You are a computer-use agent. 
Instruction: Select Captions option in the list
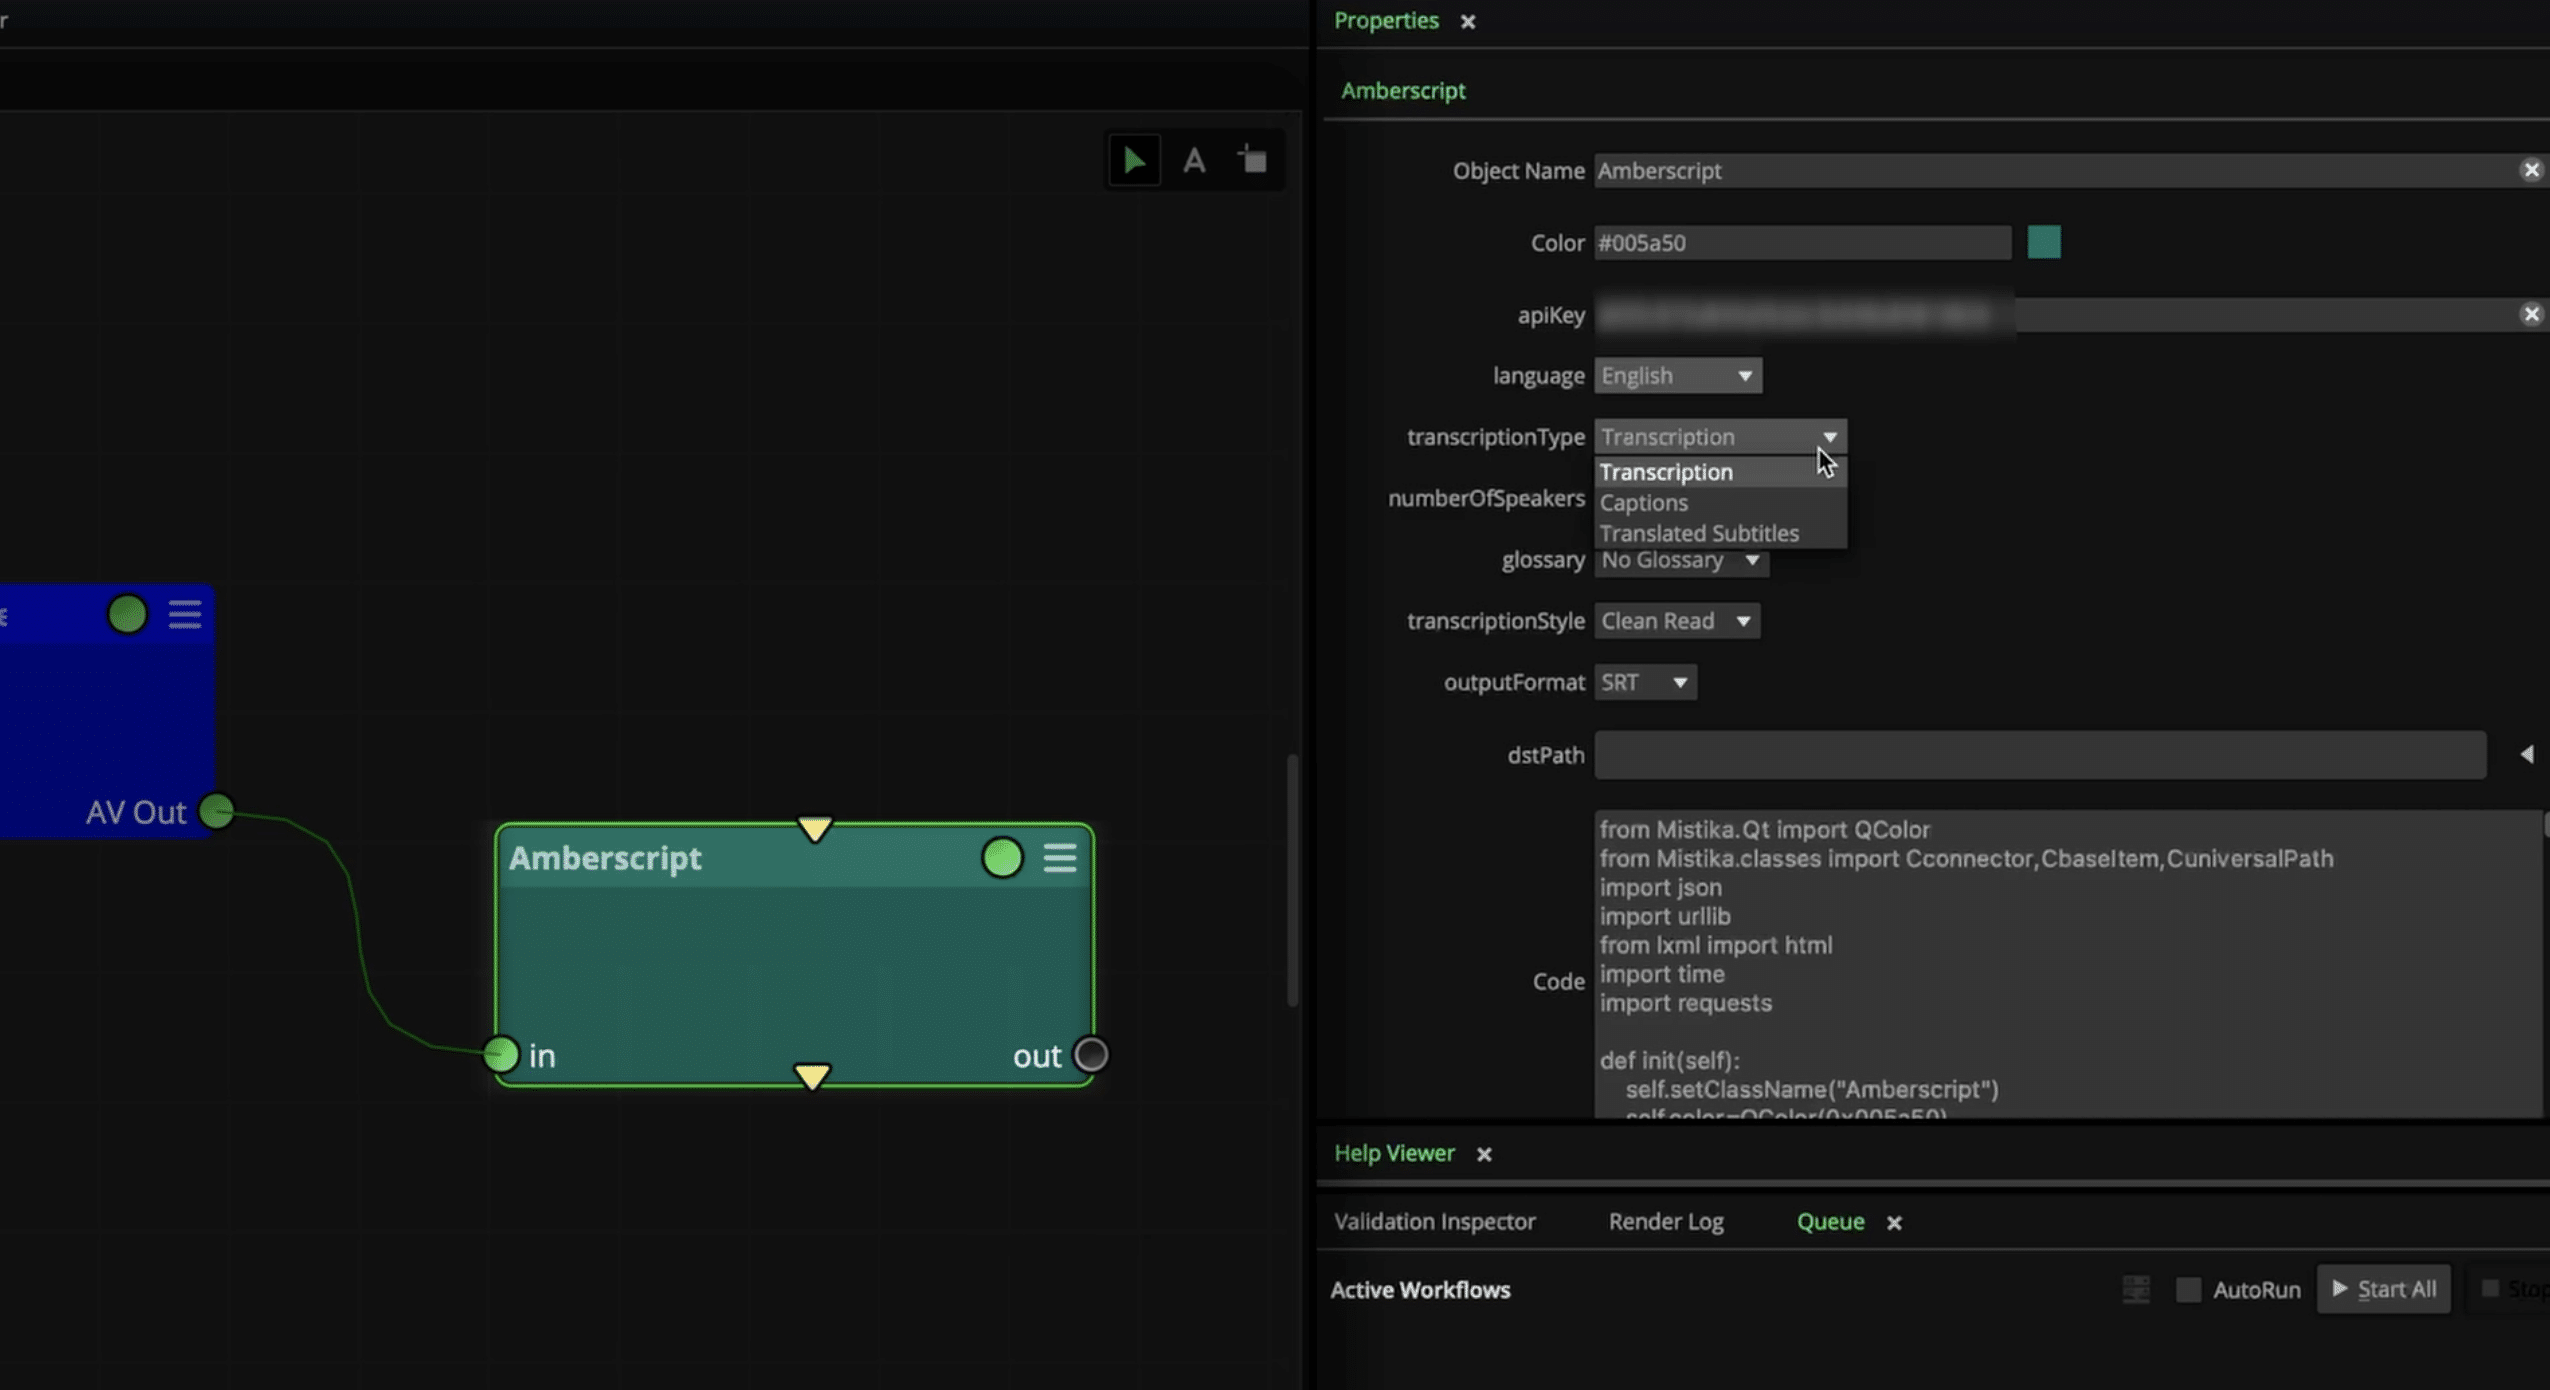pyautogui.click(x=1720, y=502)
